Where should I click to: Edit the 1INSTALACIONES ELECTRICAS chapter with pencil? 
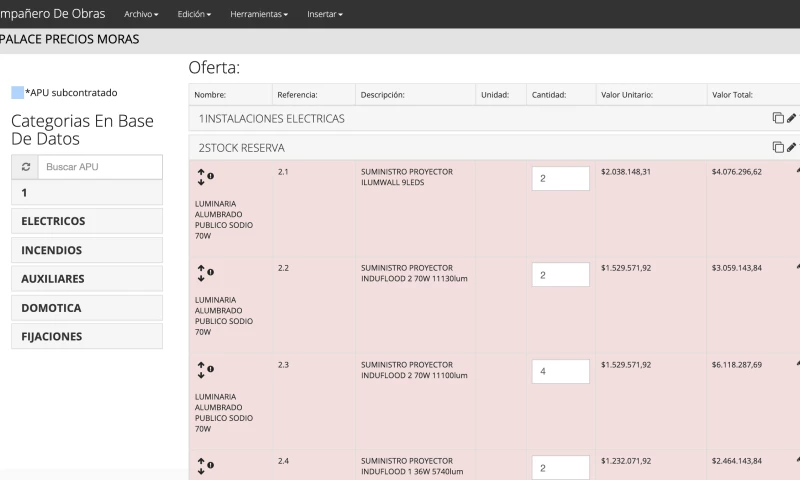coord(791,118)
